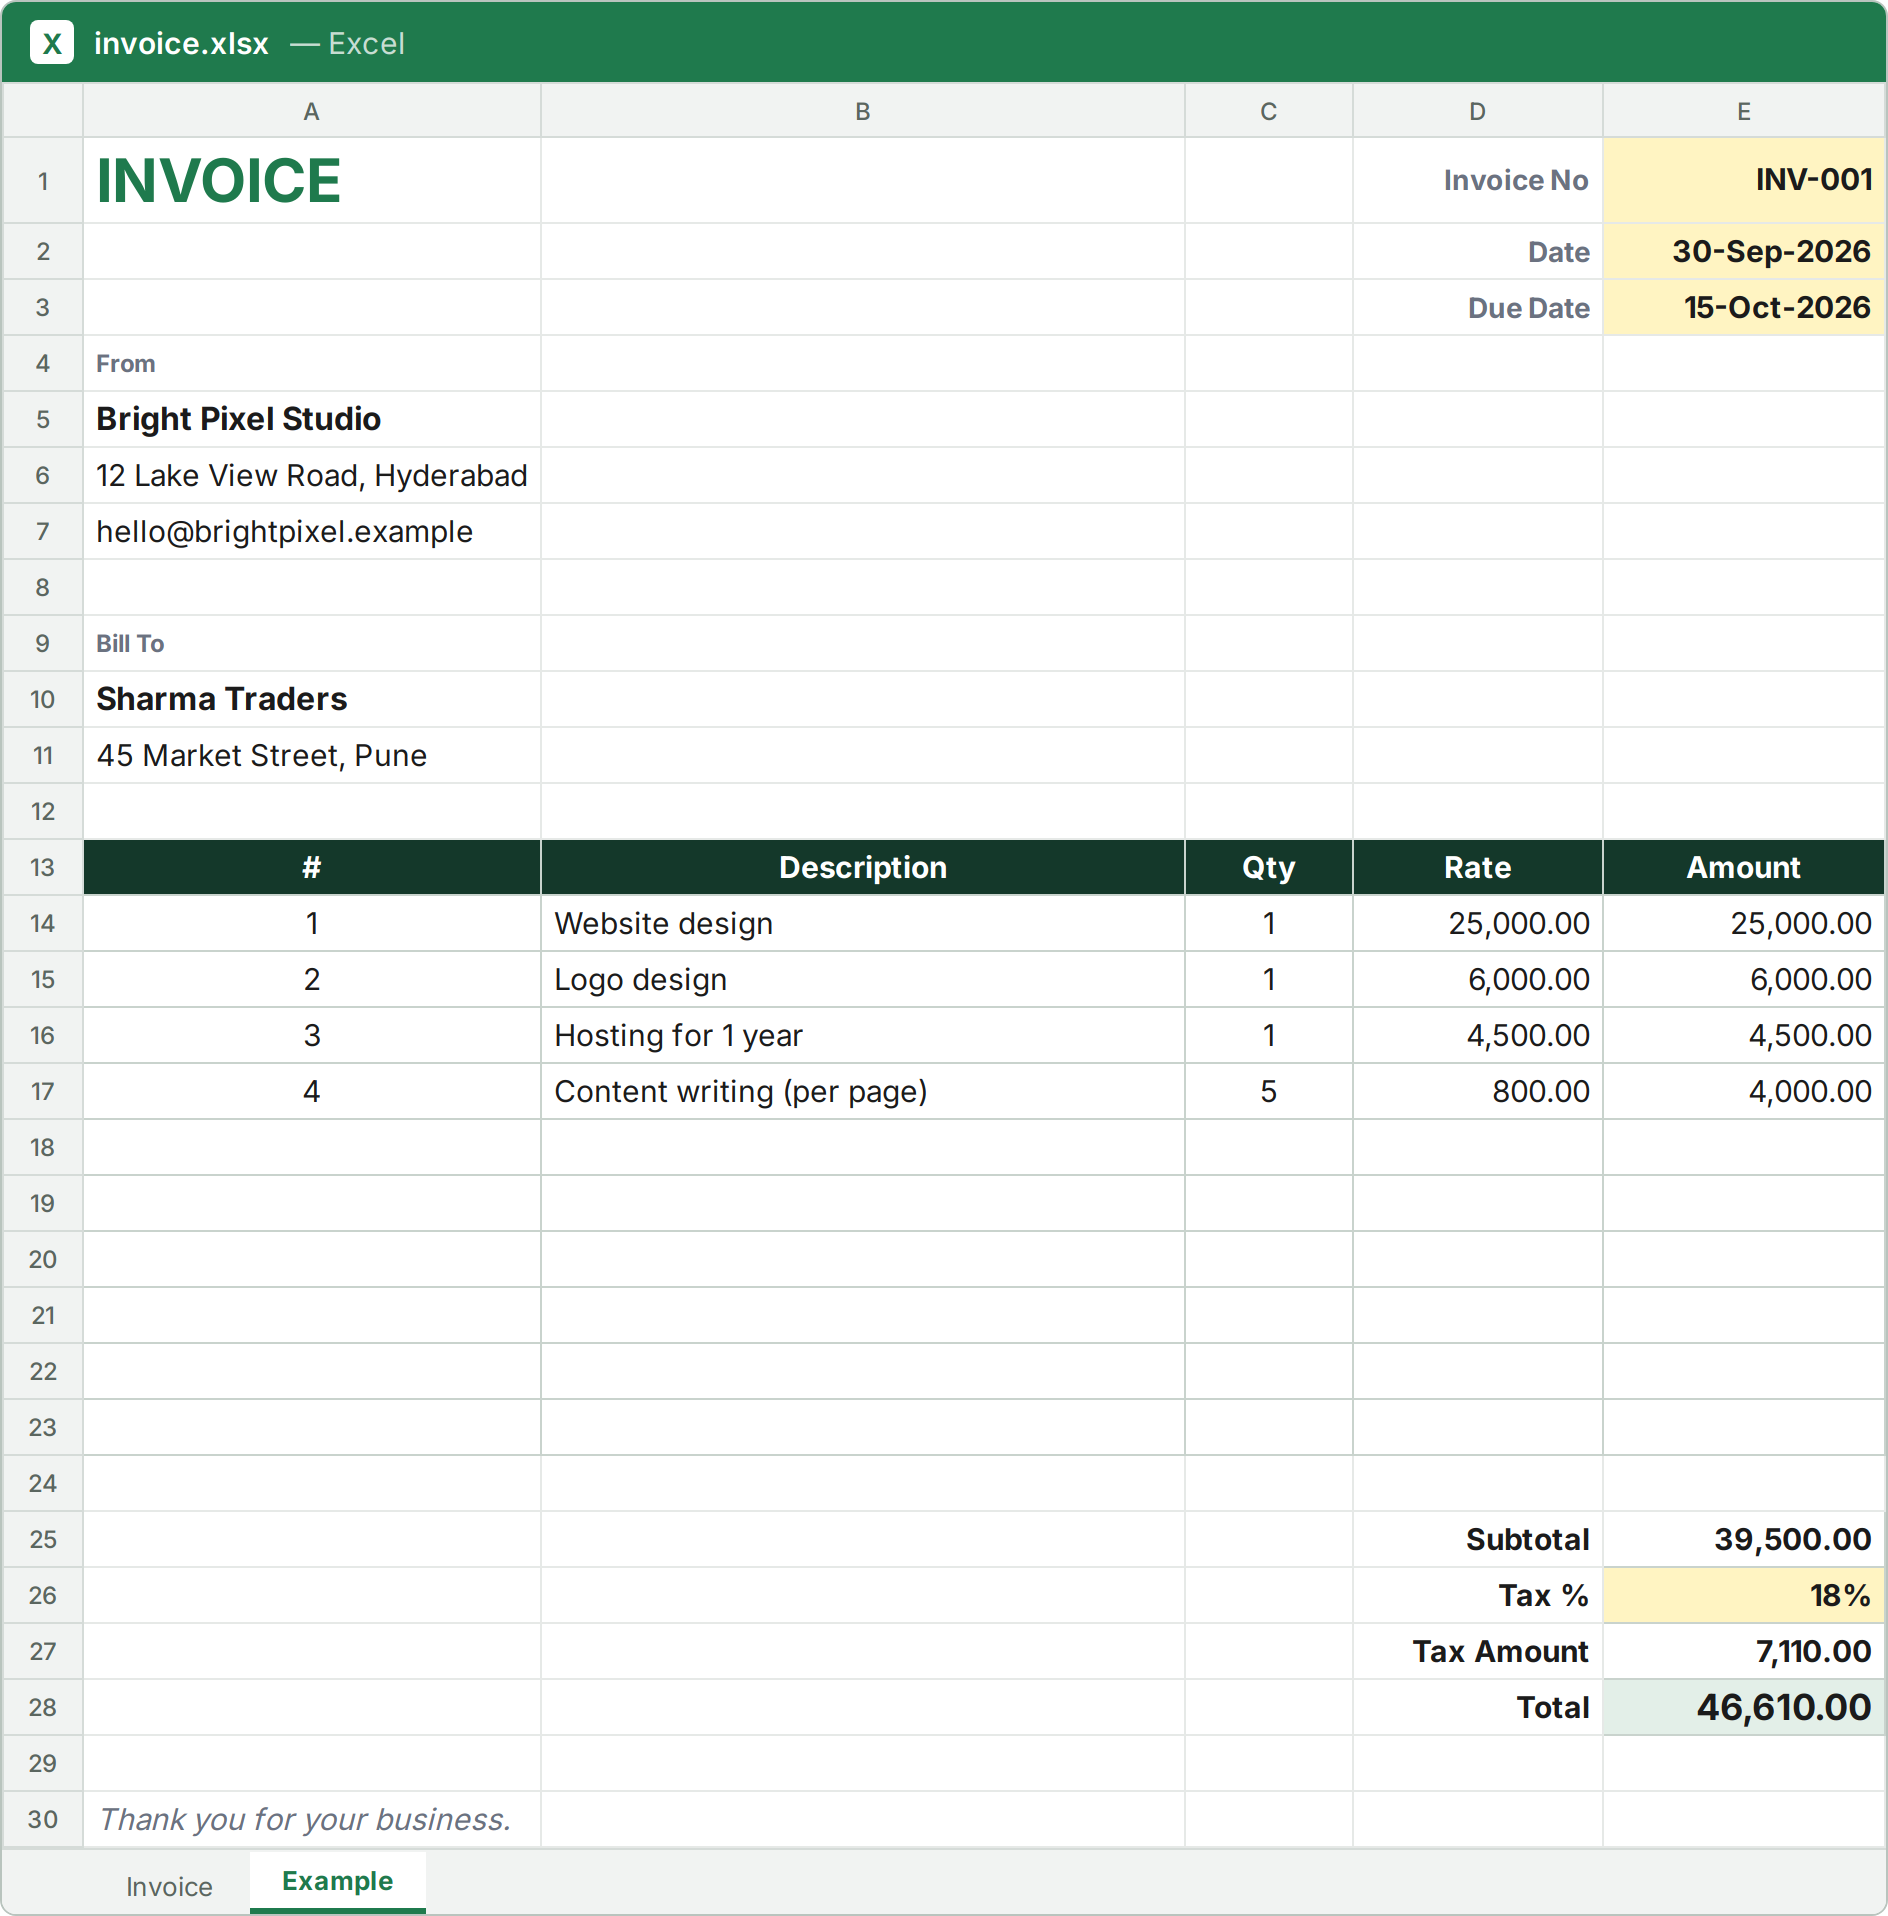Select column E header
The image size is (1888, 1916).
point(1744,111)
